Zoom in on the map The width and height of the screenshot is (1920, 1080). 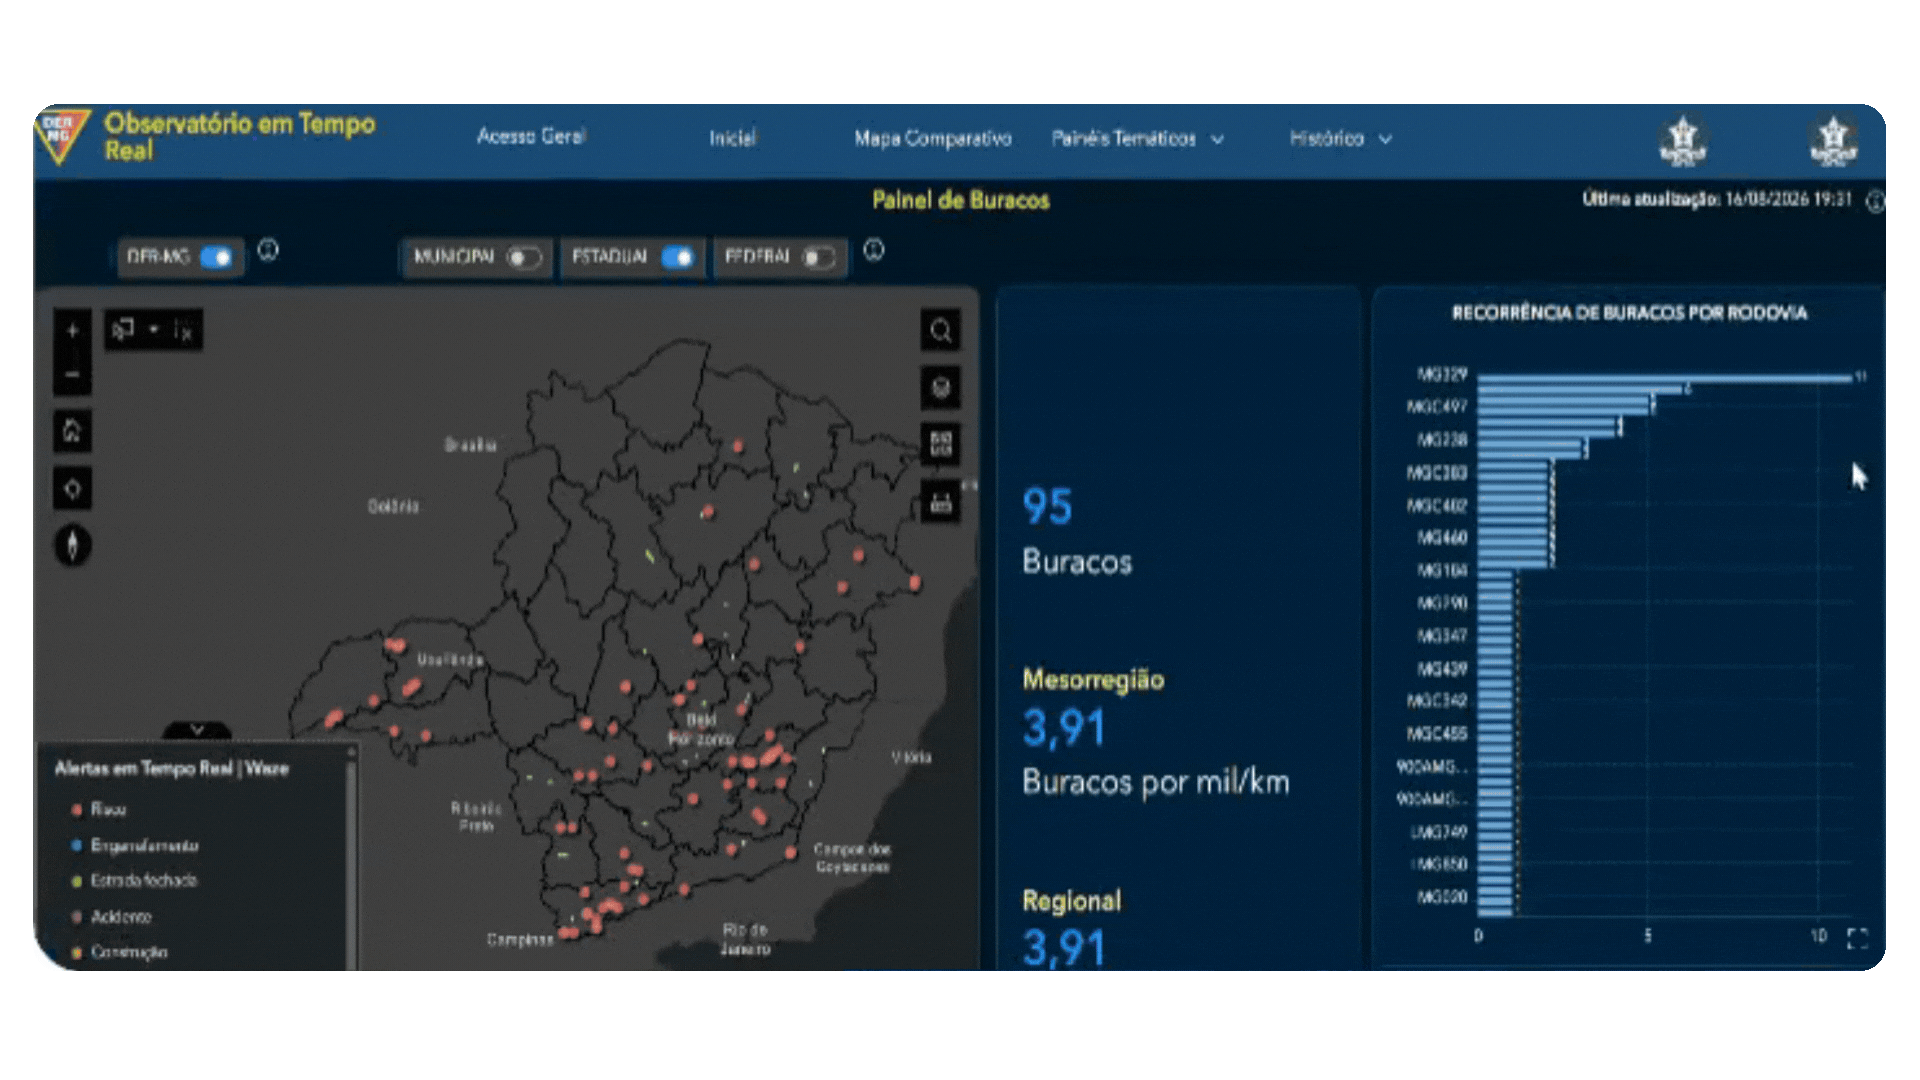pyautogui.click(x=72, y=331)
